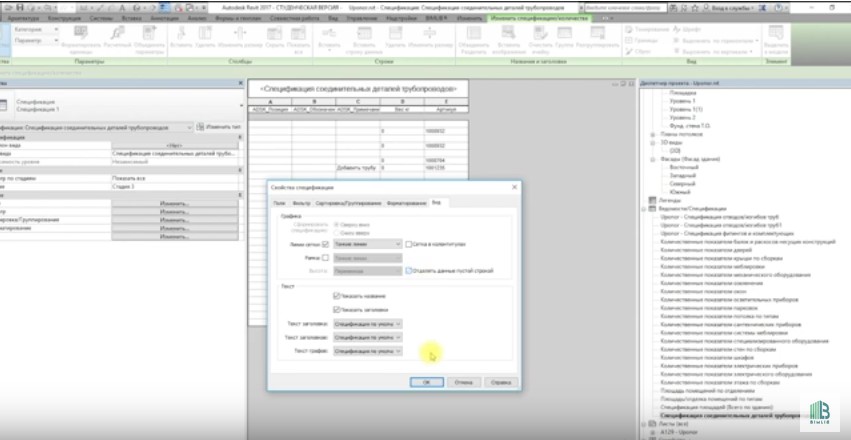
Task: Open the Systems ribbon tab
Action: 101,18
